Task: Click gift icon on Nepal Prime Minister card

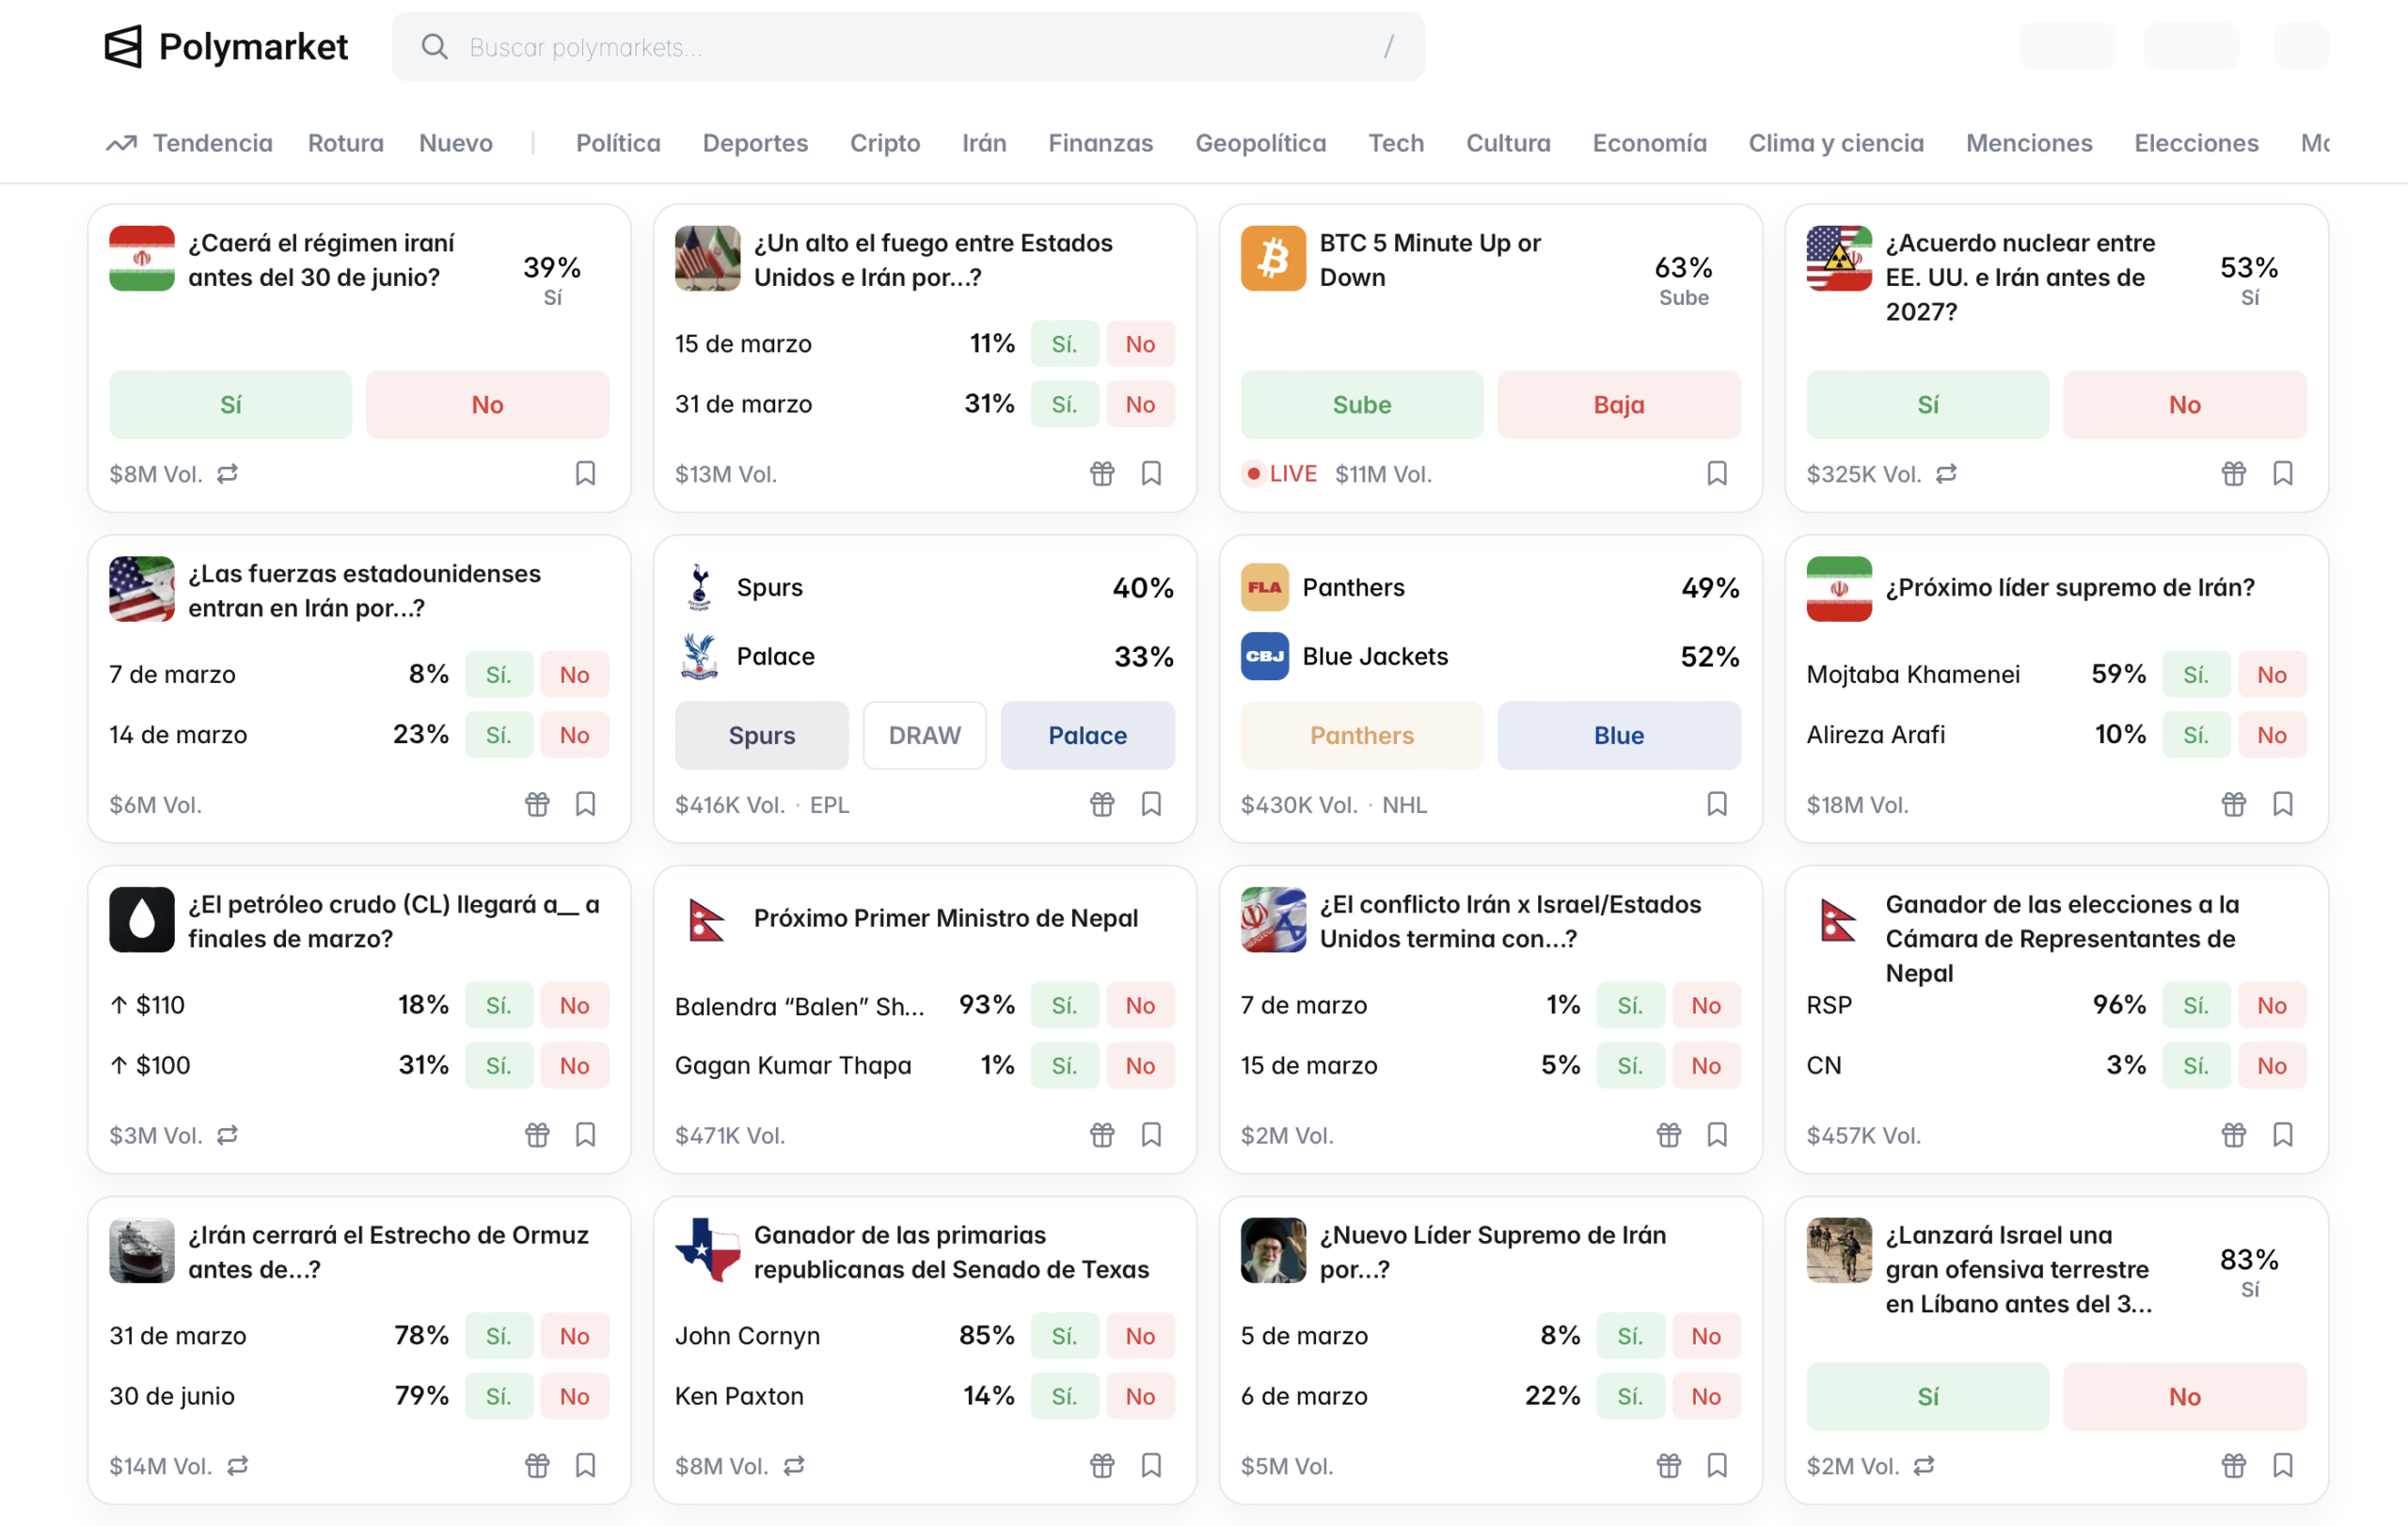Action: pos(1101,1135)
